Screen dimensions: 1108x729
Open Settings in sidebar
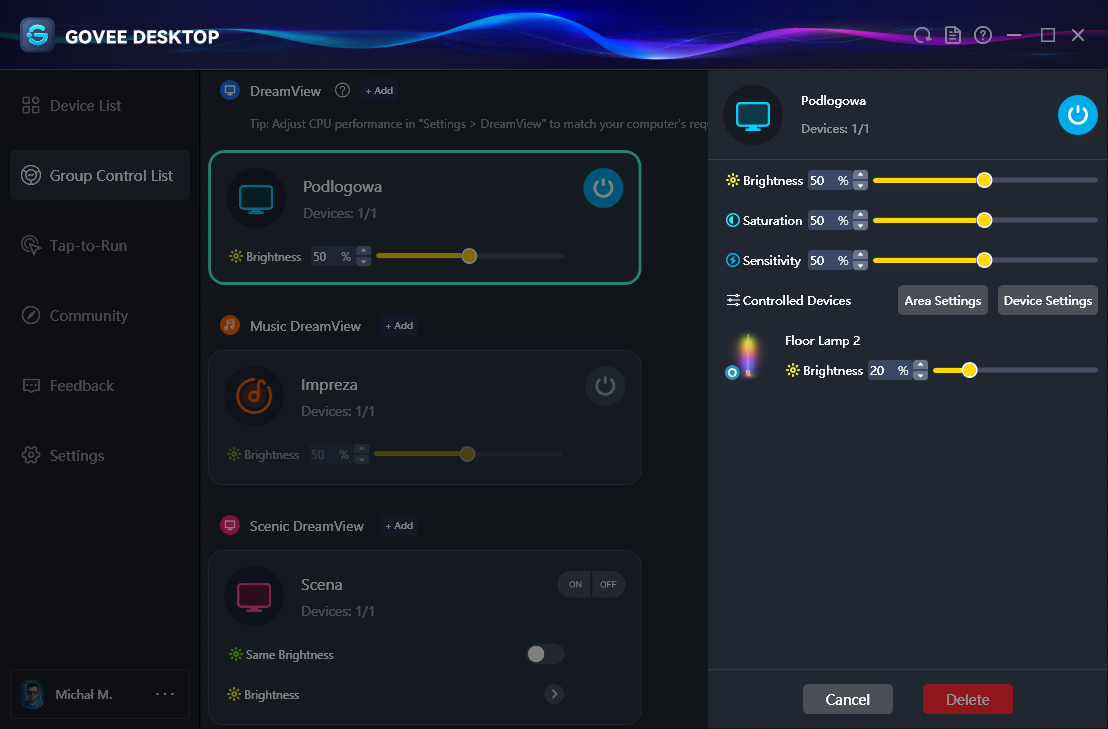point(100,455)
